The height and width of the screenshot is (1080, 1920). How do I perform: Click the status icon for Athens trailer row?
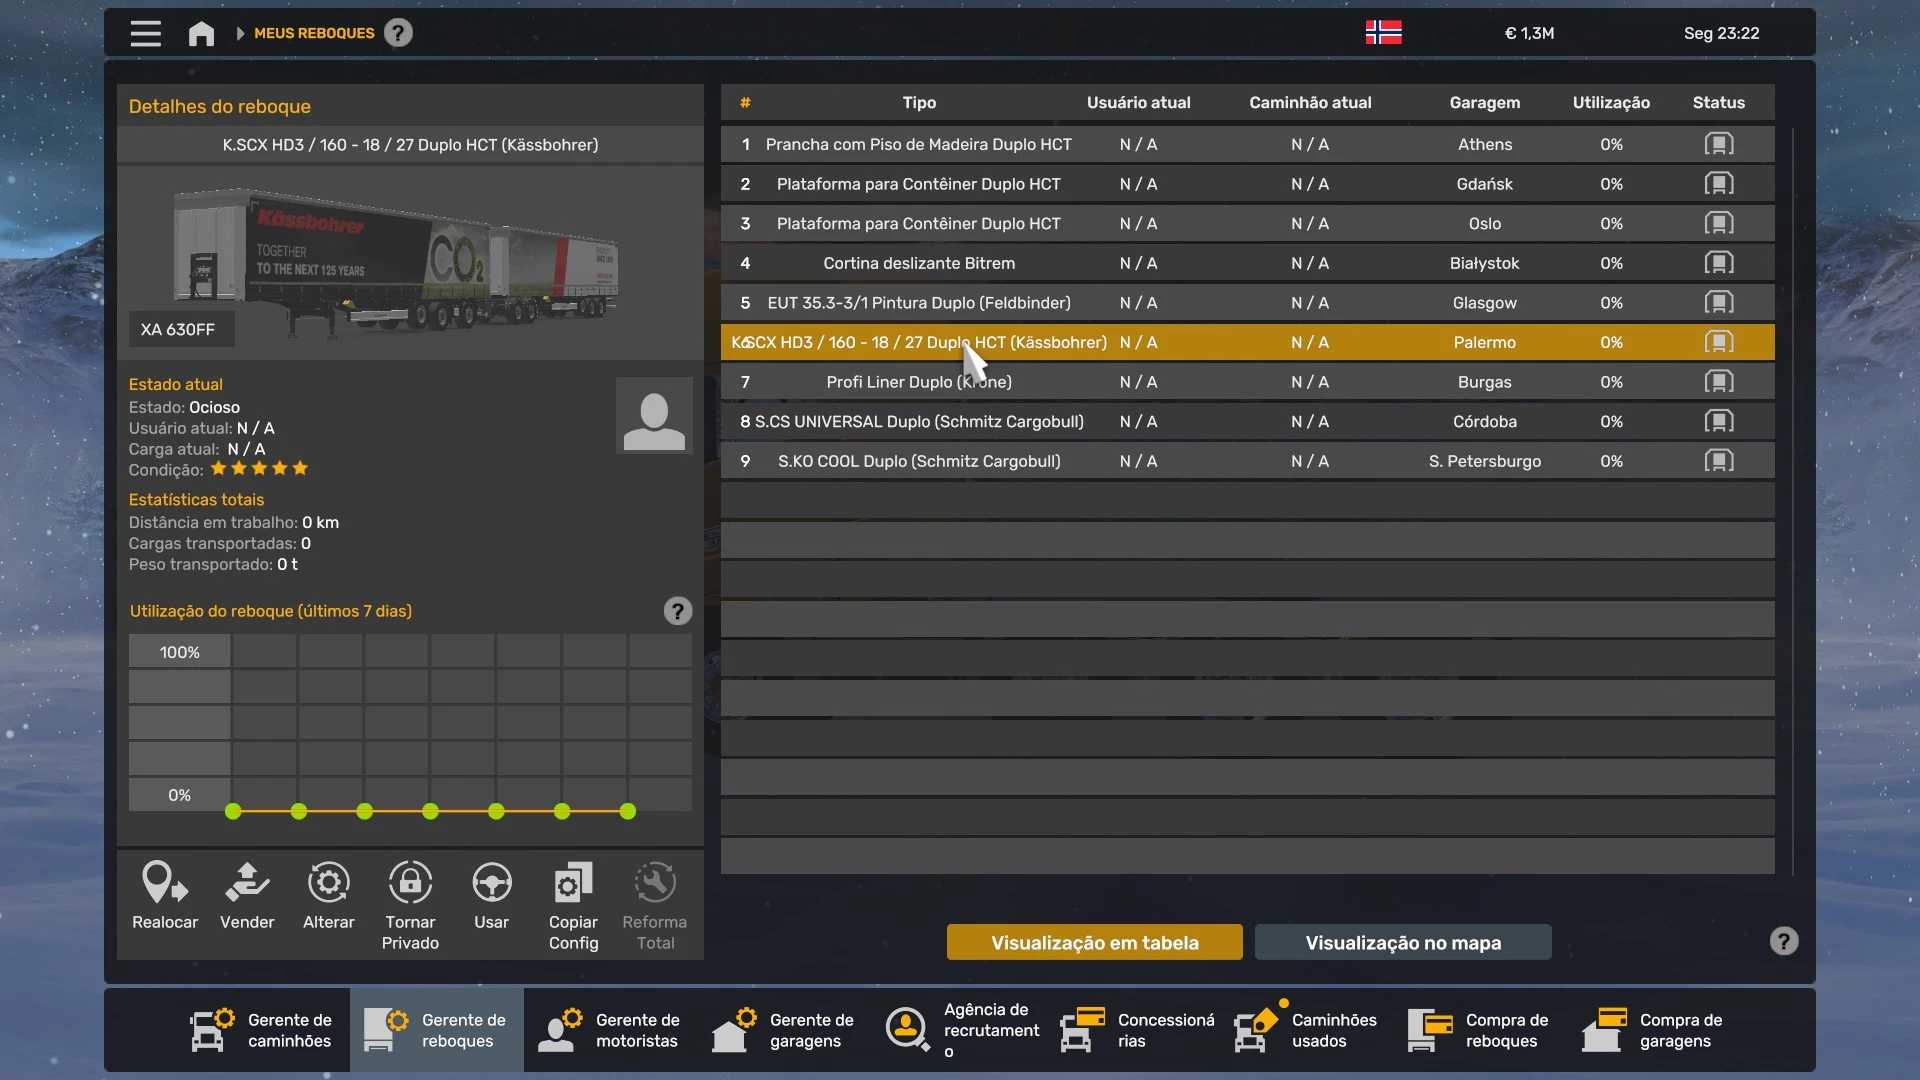(x=1718, y=145)
